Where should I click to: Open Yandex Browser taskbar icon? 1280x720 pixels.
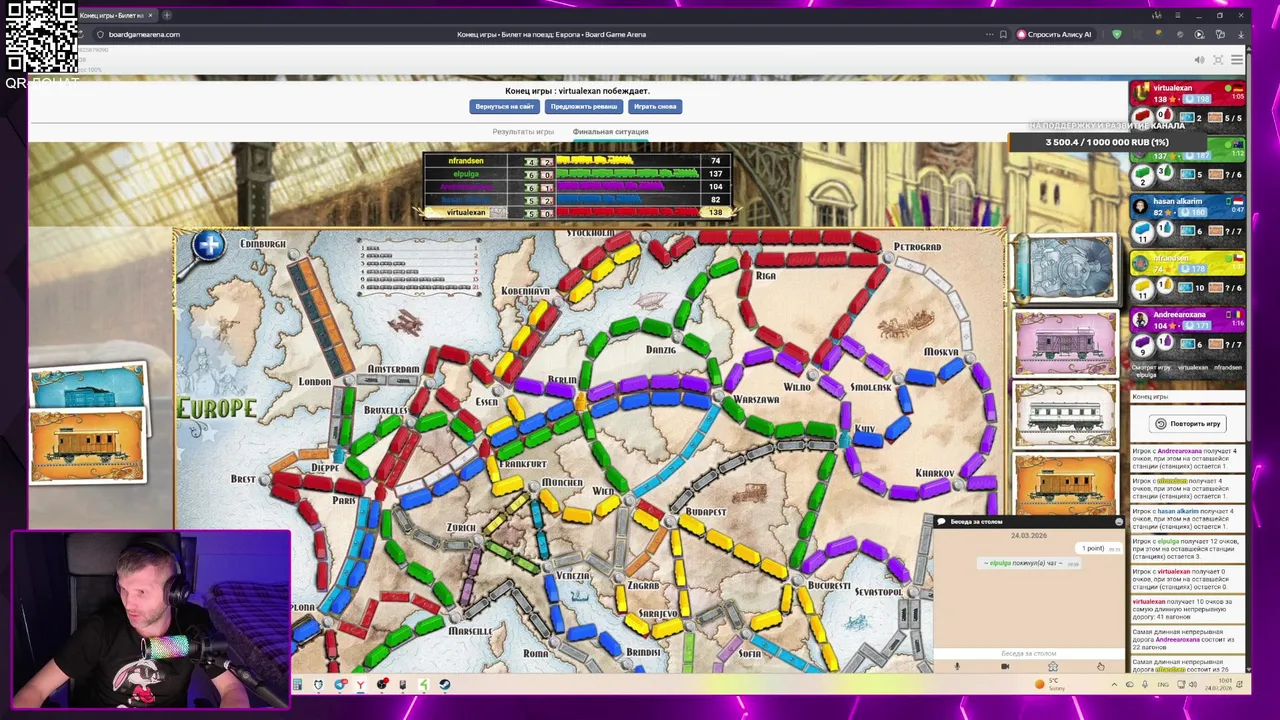click(x=360, y=685)
